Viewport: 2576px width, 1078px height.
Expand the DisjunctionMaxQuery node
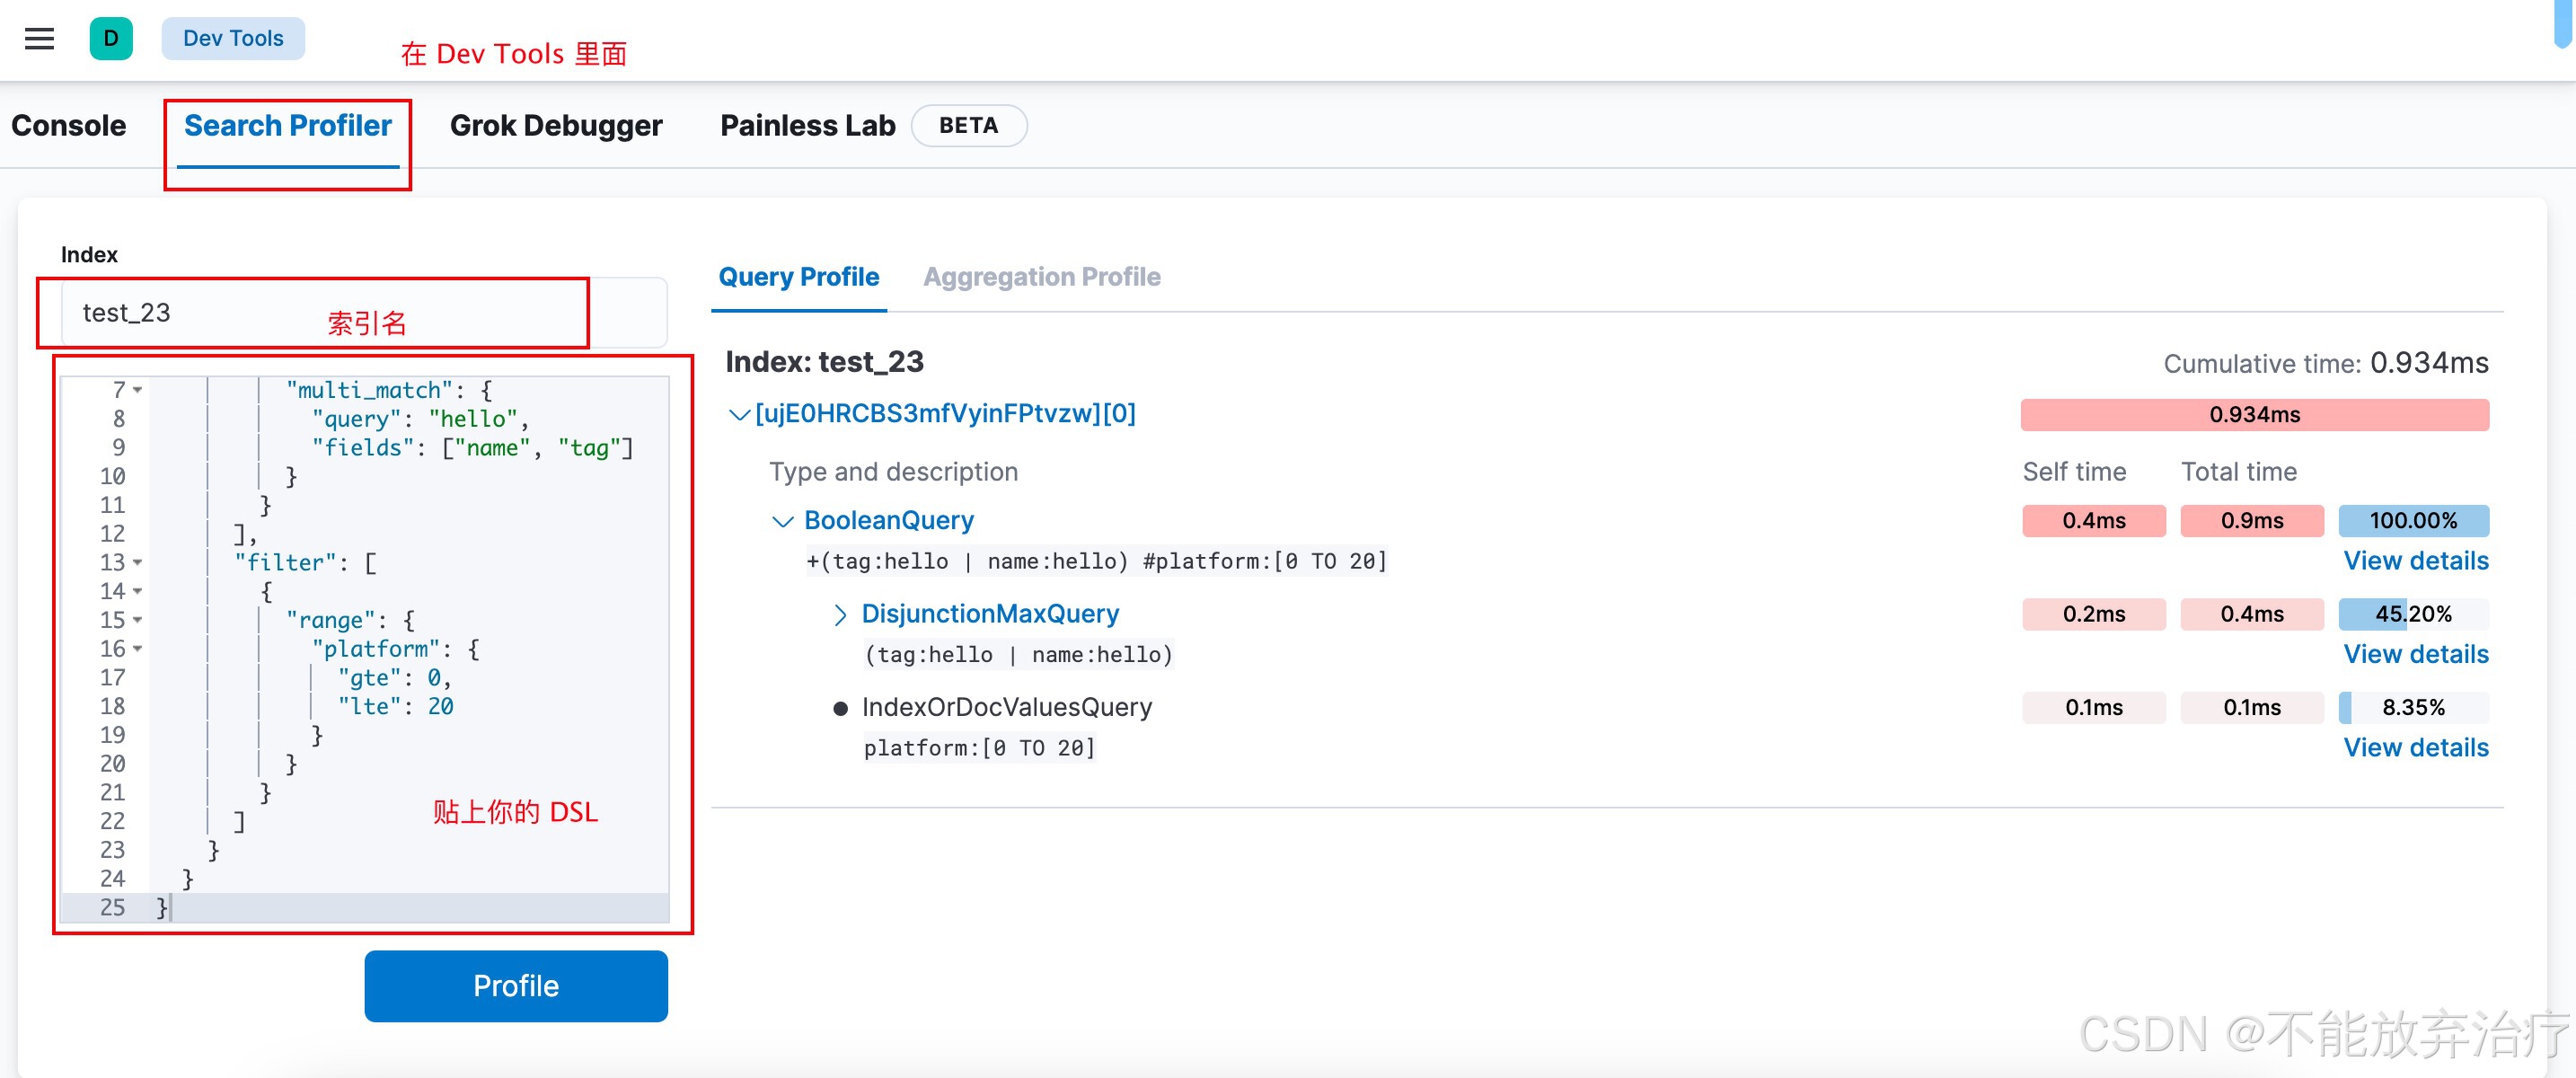(838, 613)
